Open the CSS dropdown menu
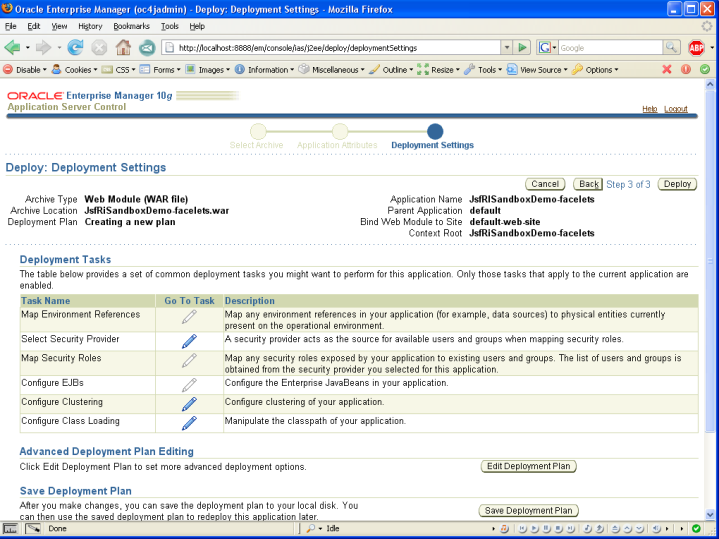 click(119, 69)
